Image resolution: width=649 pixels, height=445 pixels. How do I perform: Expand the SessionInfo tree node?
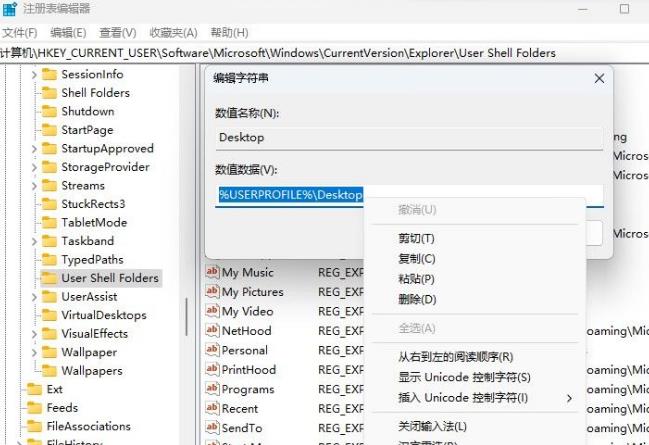(x=35, y=74)
